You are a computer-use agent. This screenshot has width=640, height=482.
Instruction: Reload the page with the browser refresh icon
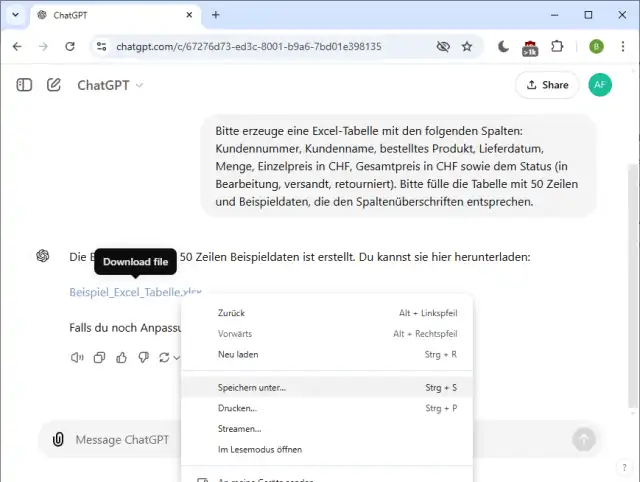pos(70,47)
